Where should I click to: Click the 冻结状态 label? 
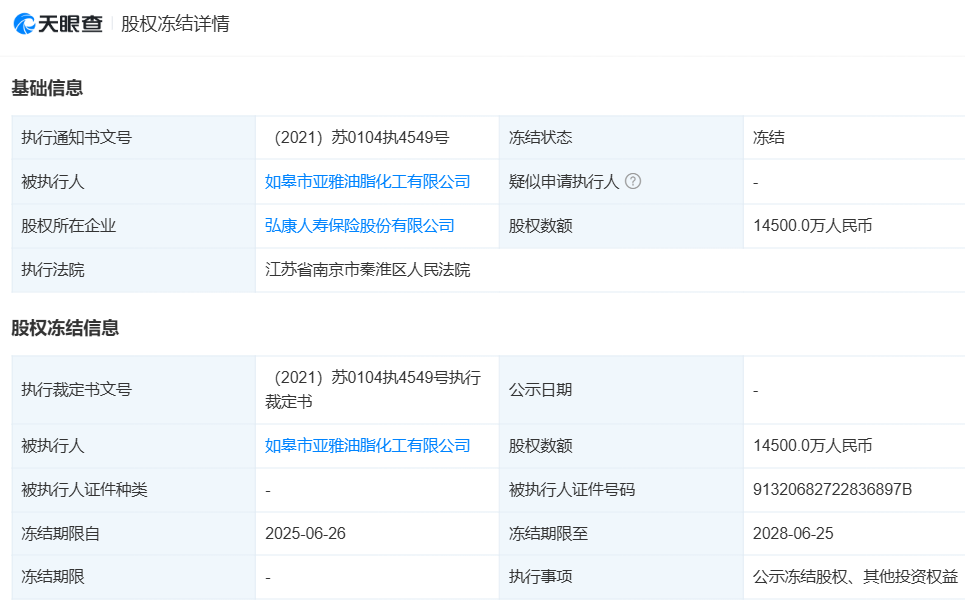tap(540, 137)
